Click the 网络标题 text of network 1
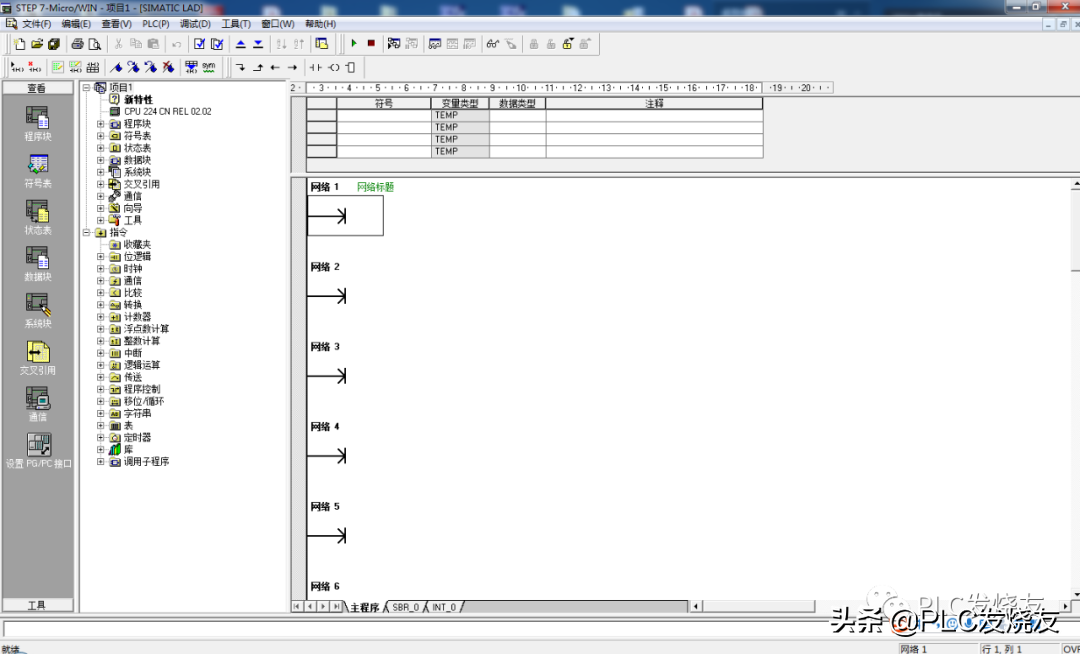Viewport: 1080px width, 654px height. (x=375, y=187)
